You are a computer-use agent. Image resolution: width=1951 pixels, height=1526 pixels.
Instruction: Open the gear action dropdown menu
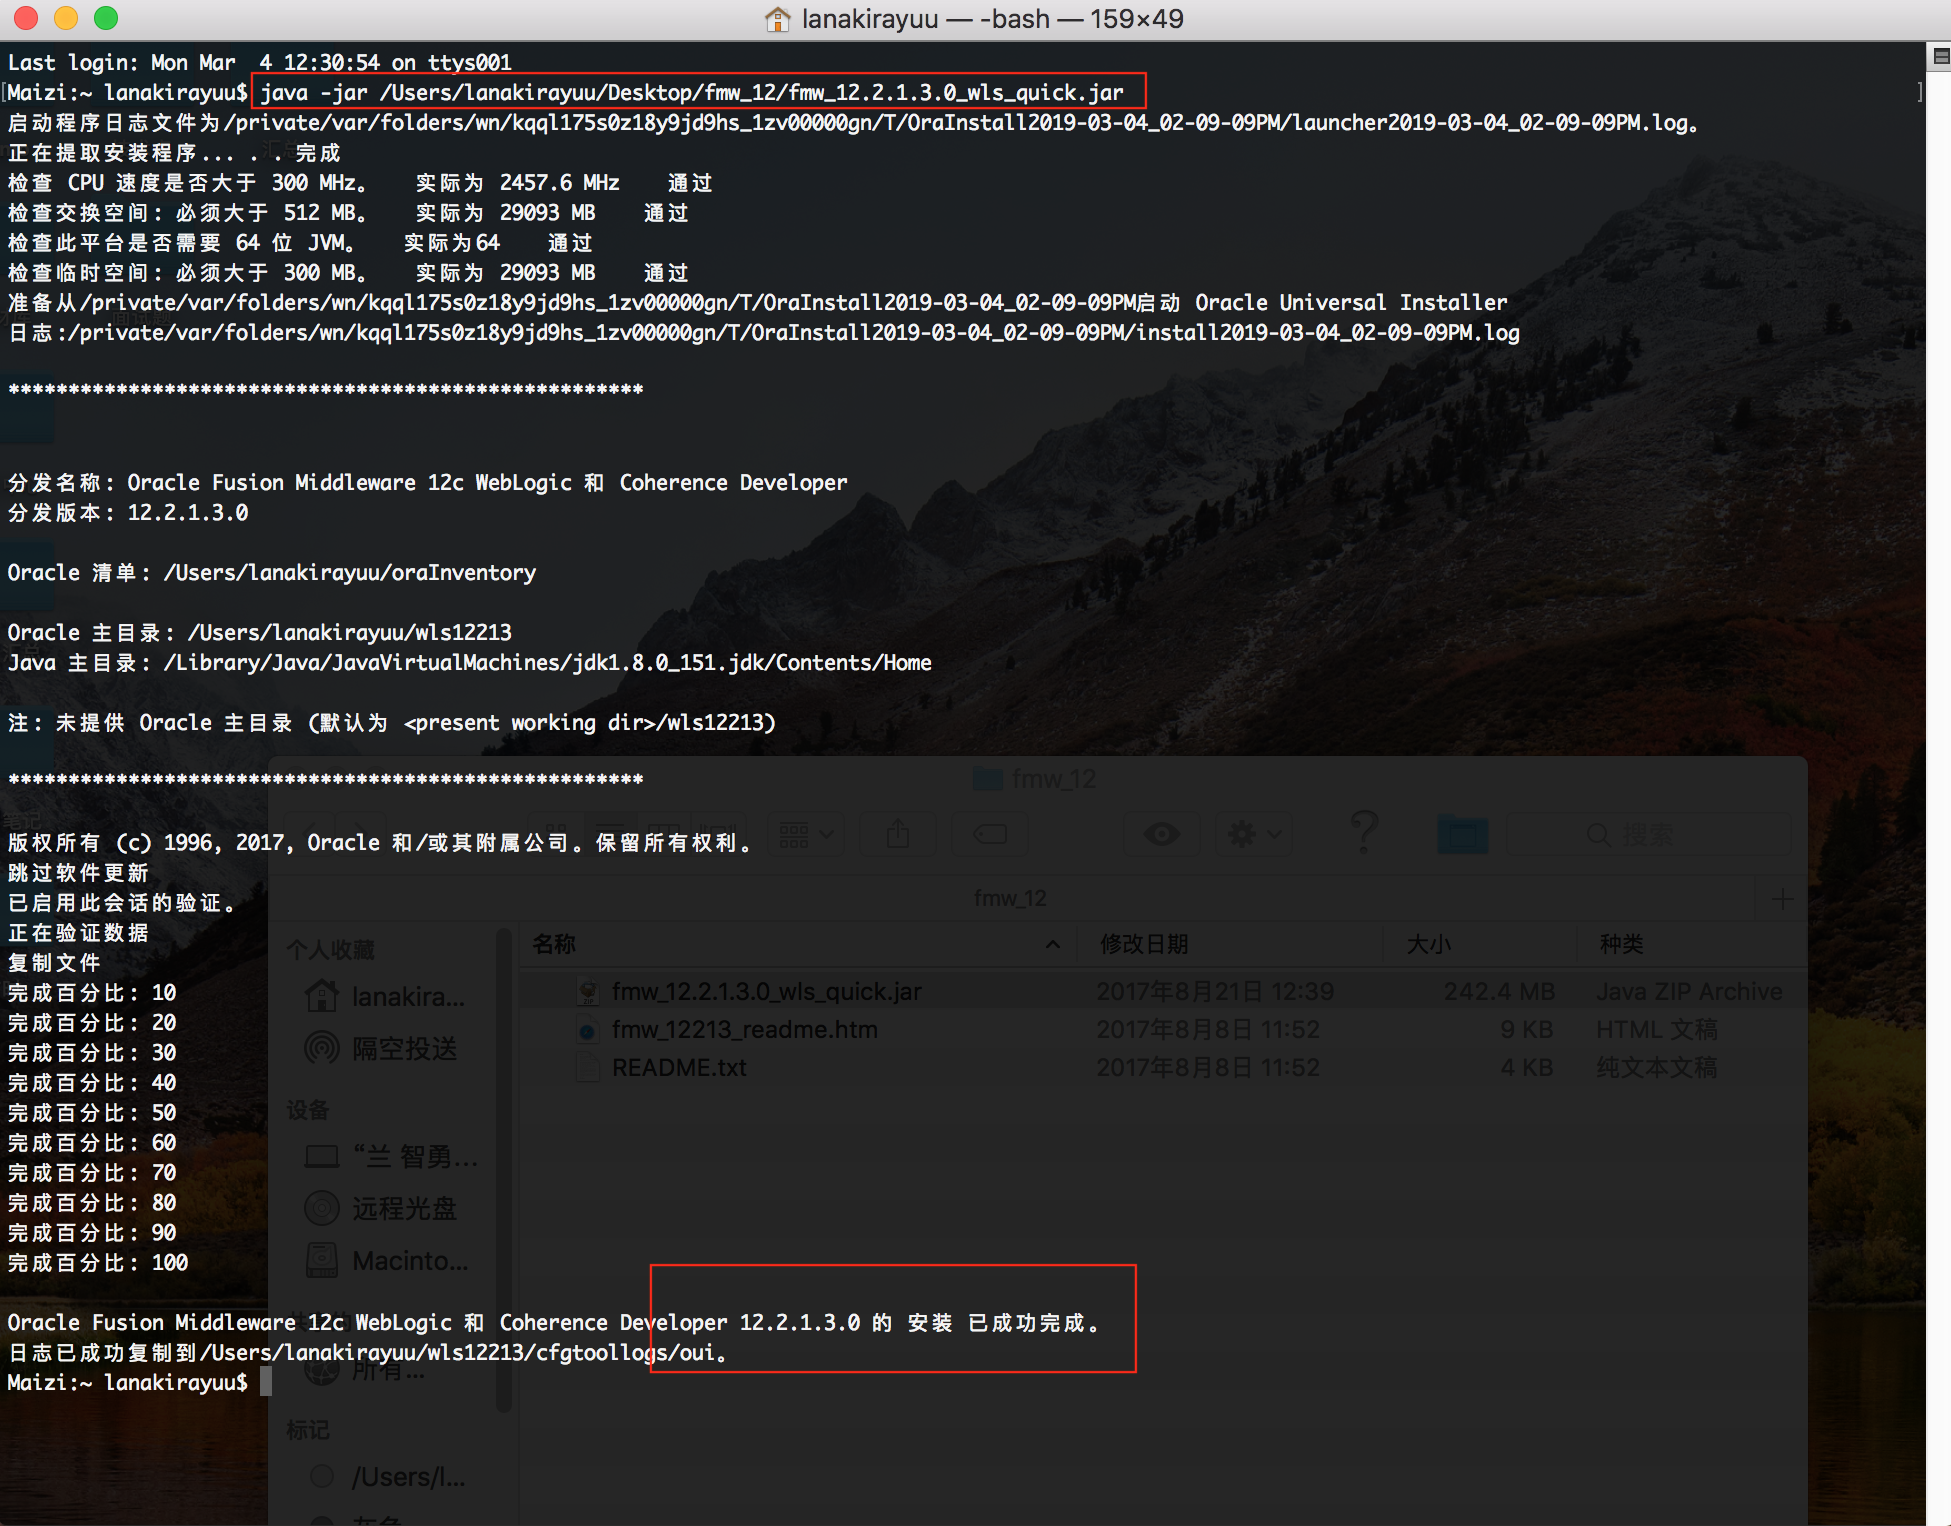tap(1254, 834)
